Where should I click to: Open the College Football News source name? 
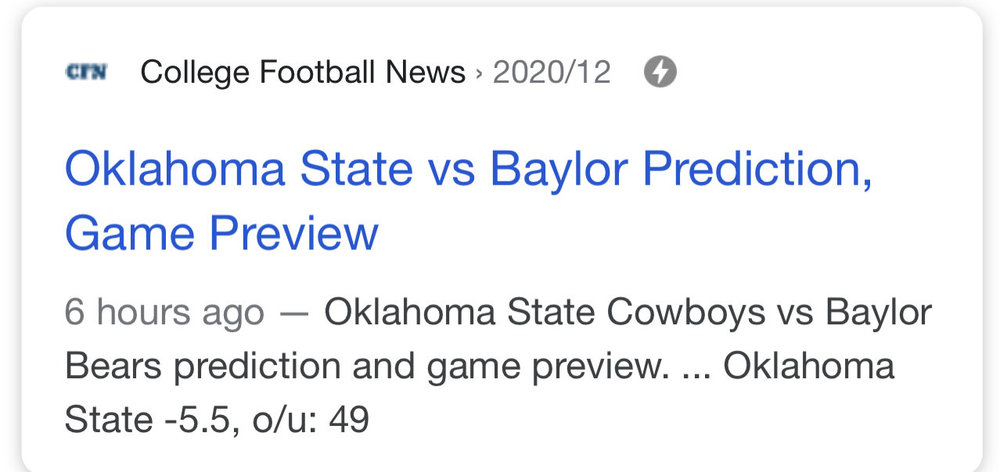pyautogui.click(x=303, y=72)
